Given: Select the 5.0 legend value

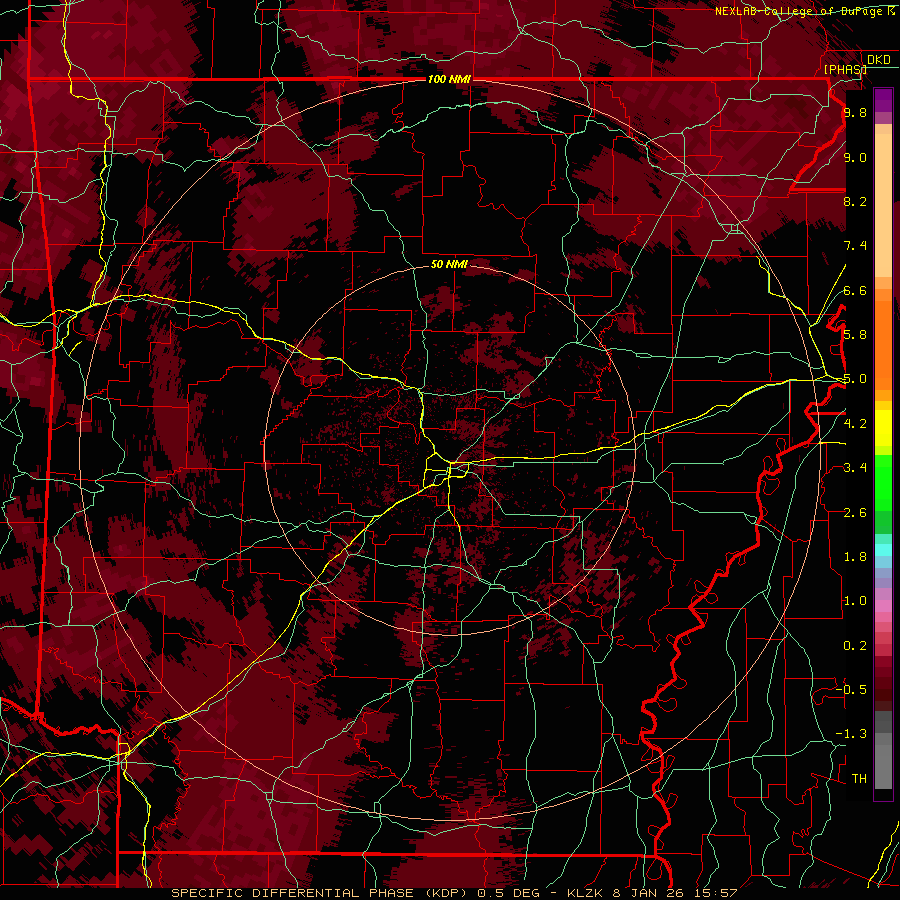Looking at the screenshot, I should (855, 379).
